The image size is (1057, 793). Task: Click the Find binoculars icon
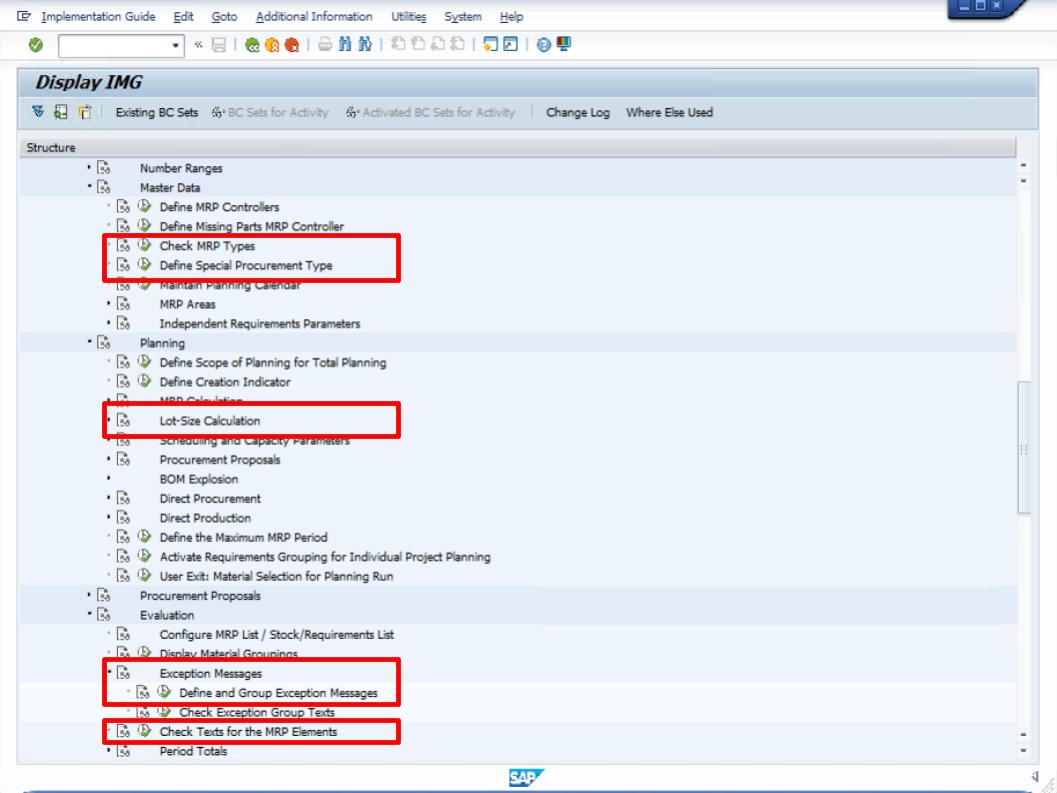pyautogui.click(x=345, y=45)
